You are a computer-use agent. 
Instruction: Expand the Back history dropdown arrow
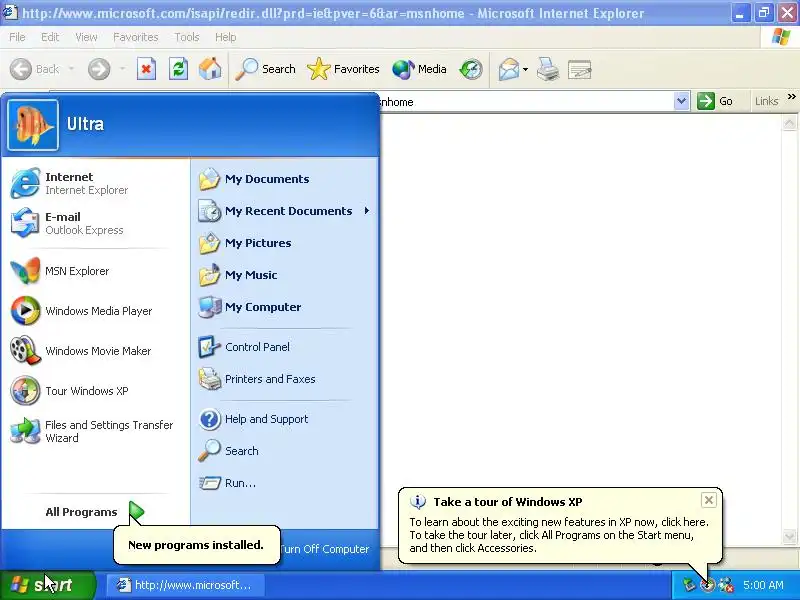click(71, 69)
